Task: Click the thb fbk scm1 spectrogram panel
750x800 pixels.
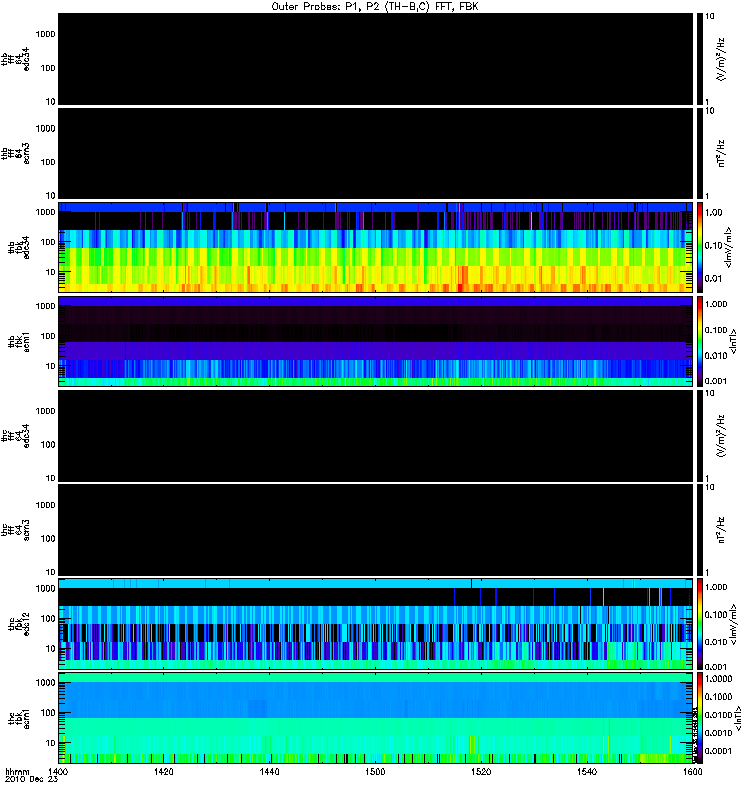Action: point(376,342)
